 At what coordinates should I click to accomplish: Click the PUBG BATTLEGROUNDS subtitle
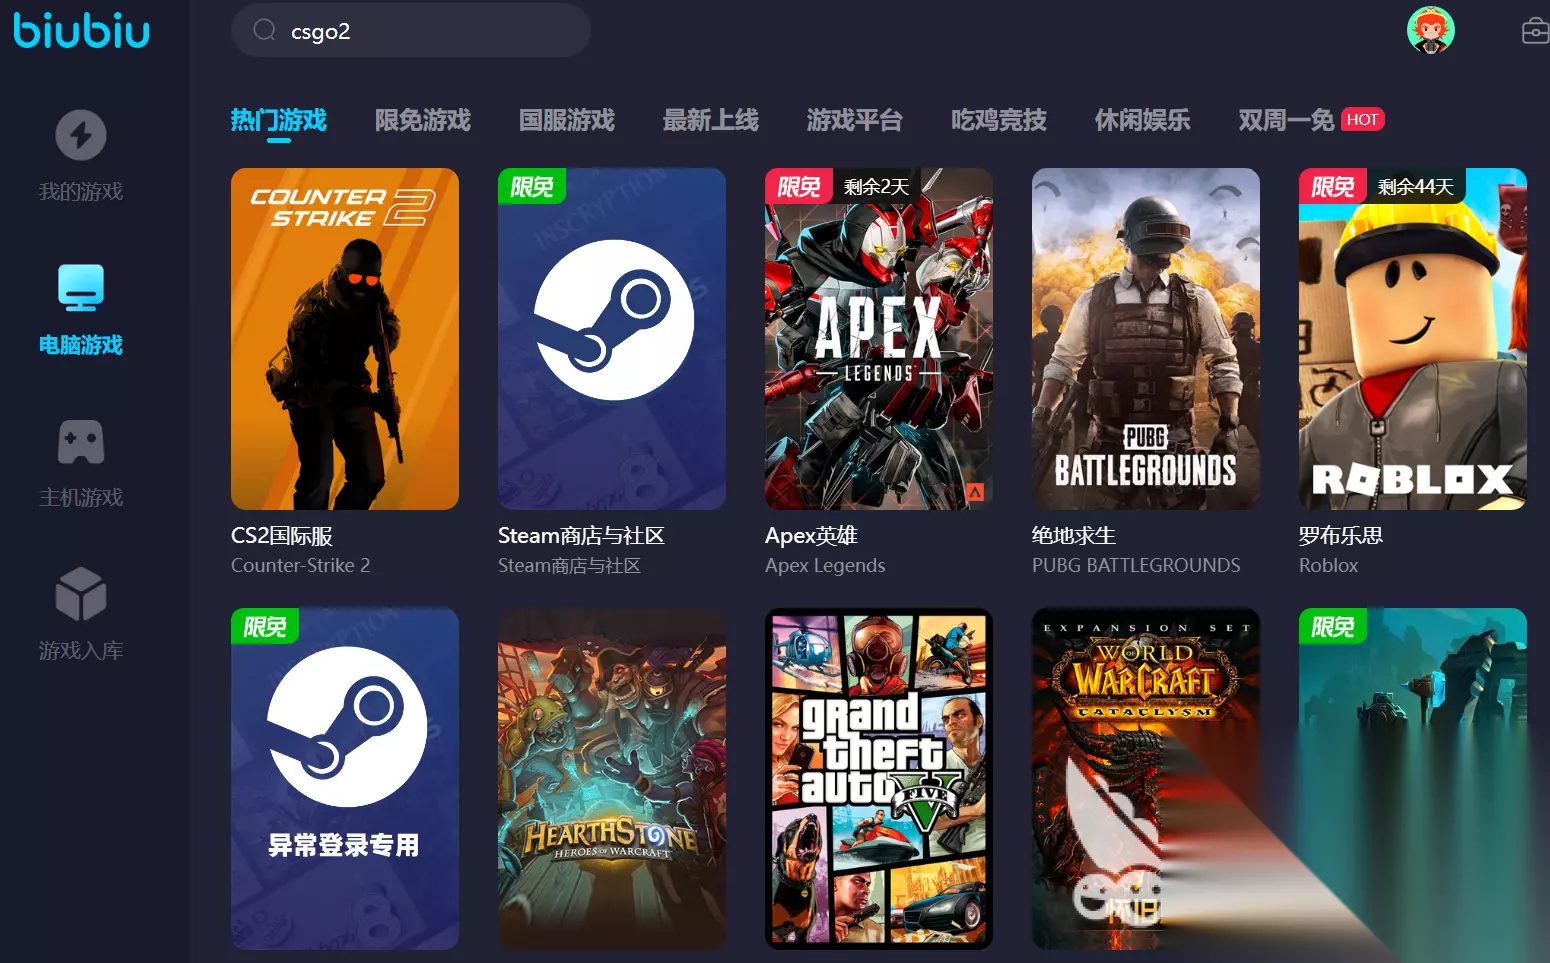click(x=1136, y=565)
